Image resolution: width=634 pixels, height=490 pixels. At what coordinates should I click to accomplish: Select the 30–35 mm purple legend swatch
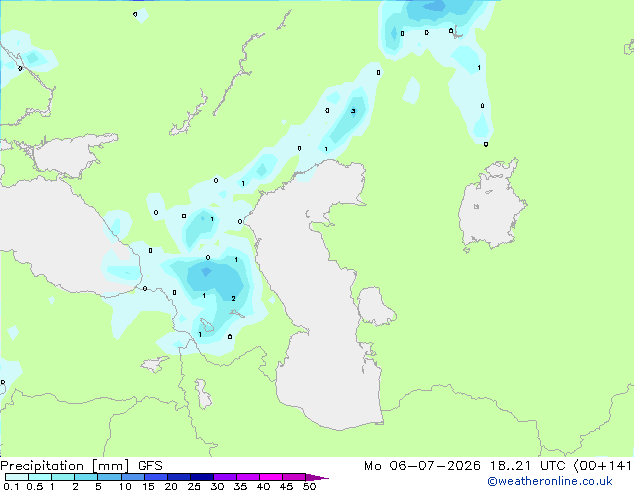point(224,477)
